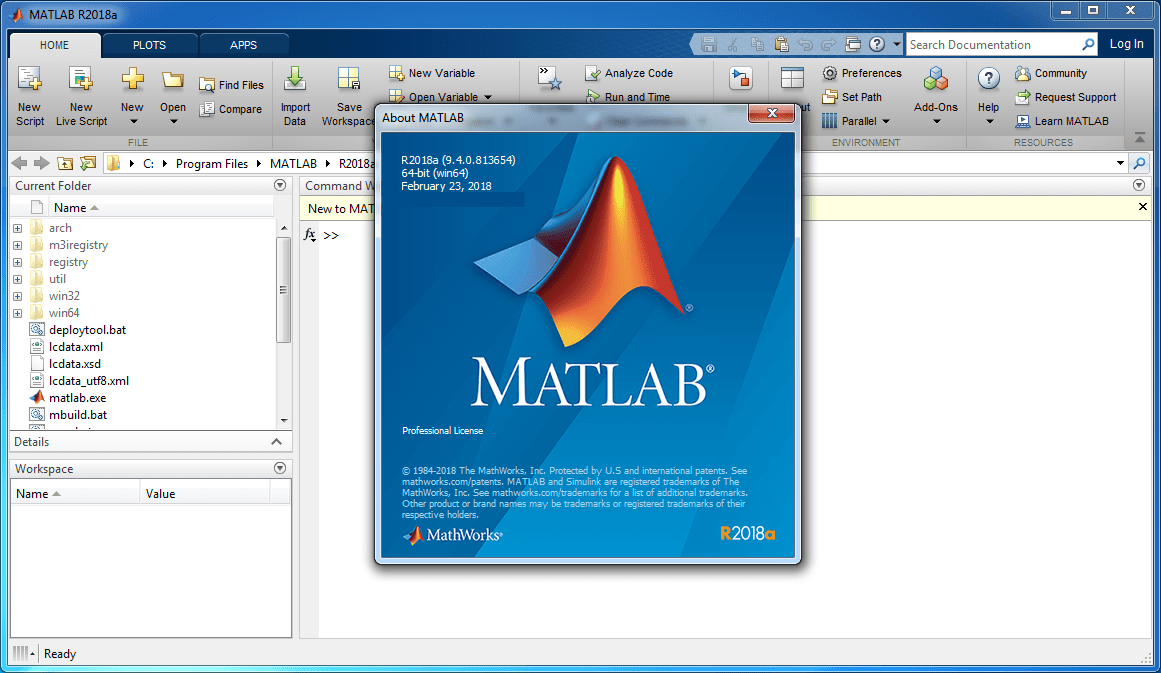Click Request Support
The width and height of the screenshot is (1161, 673).
tap(1065, 97)
